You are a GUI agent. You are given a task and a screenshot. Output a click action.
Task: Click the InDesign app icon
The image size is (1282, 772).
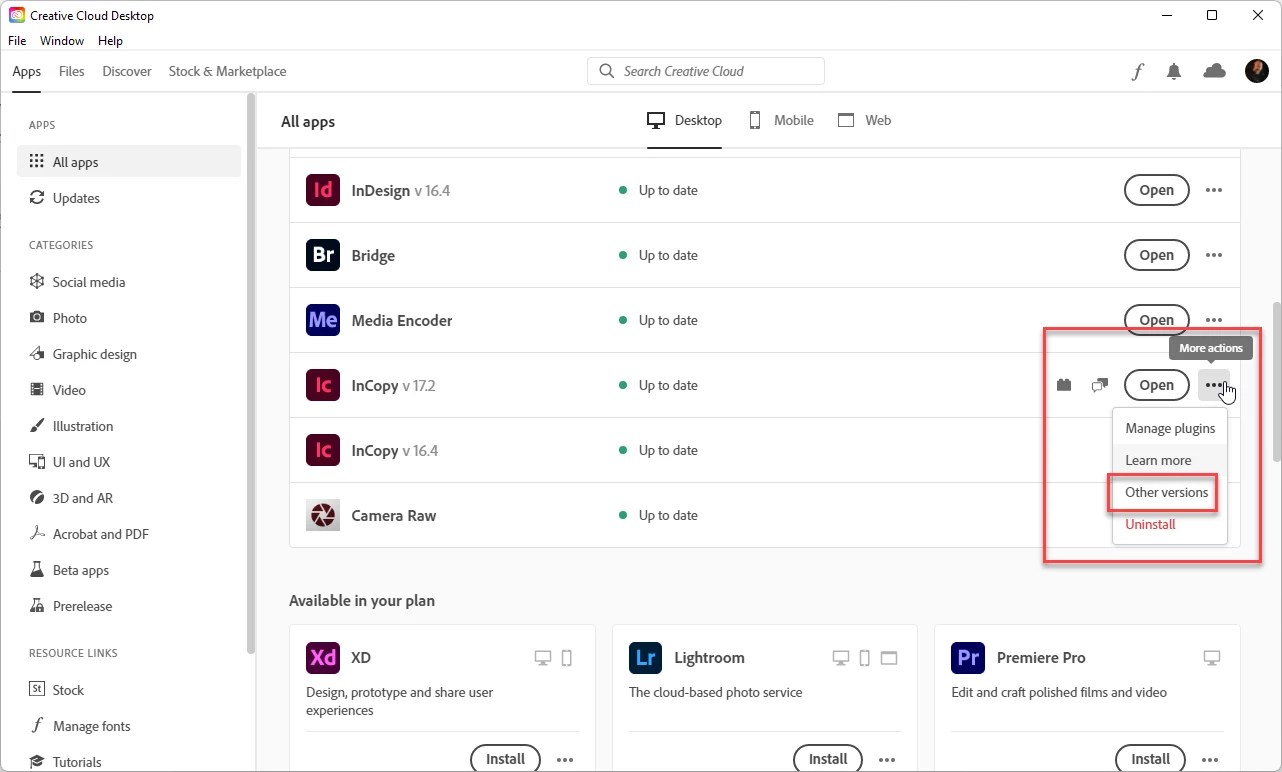pyautogui.click(x=323, y=190)
